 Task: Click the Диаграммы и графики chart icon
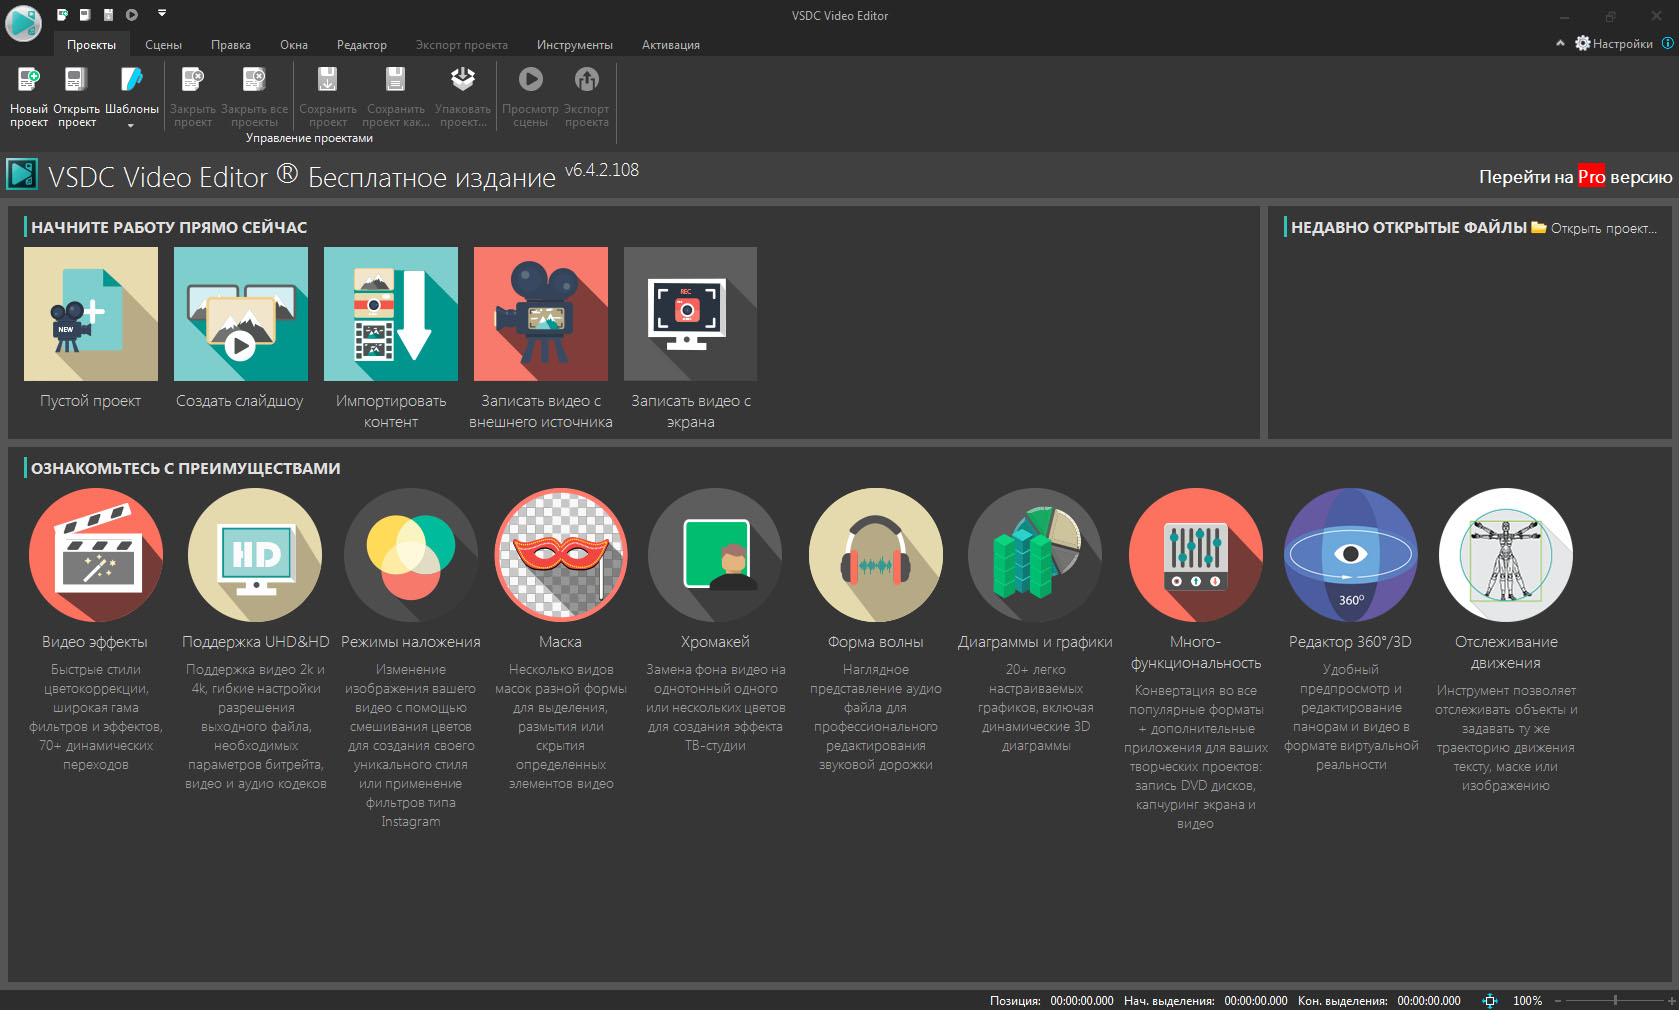[x=1035, y=555]
